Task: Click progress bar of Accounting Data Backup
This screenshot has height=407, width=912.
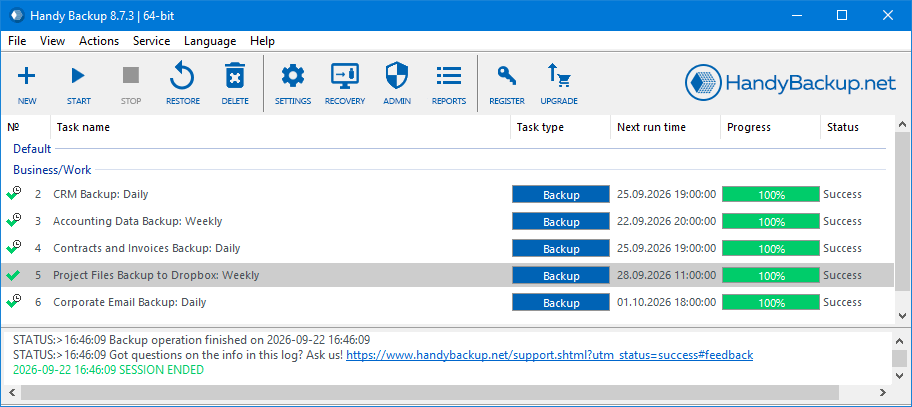Action: (x=771, y=222)
